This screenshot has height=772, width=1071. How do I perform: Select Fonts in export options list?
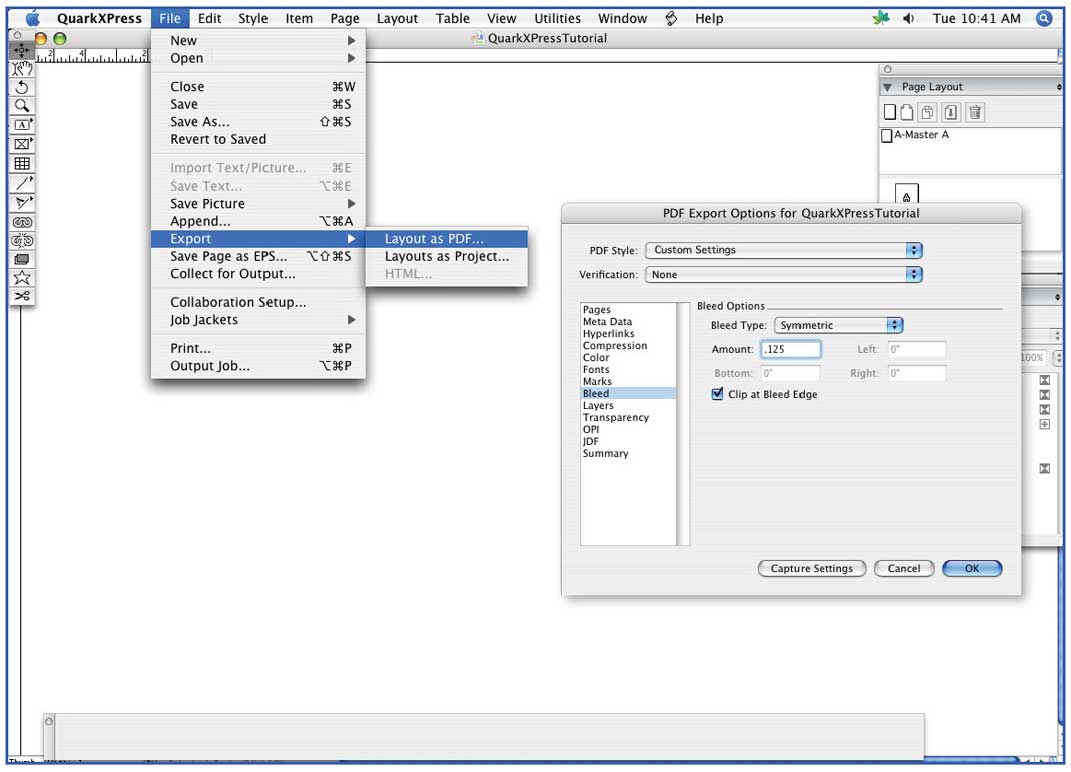click(628, 369)
